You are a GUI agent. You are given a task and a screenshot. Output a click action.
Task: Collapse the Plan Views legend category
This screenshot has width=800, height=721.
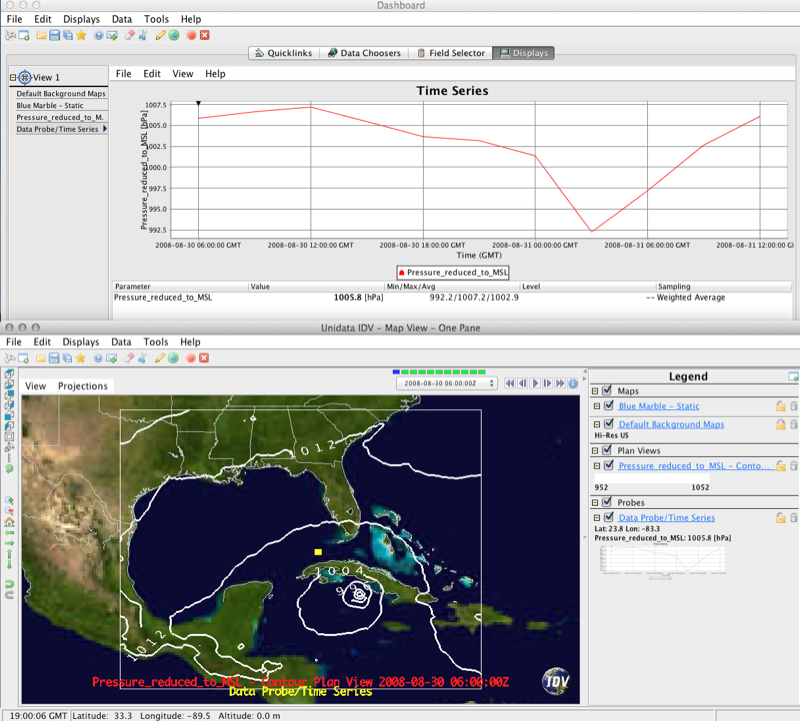[596, 451]
